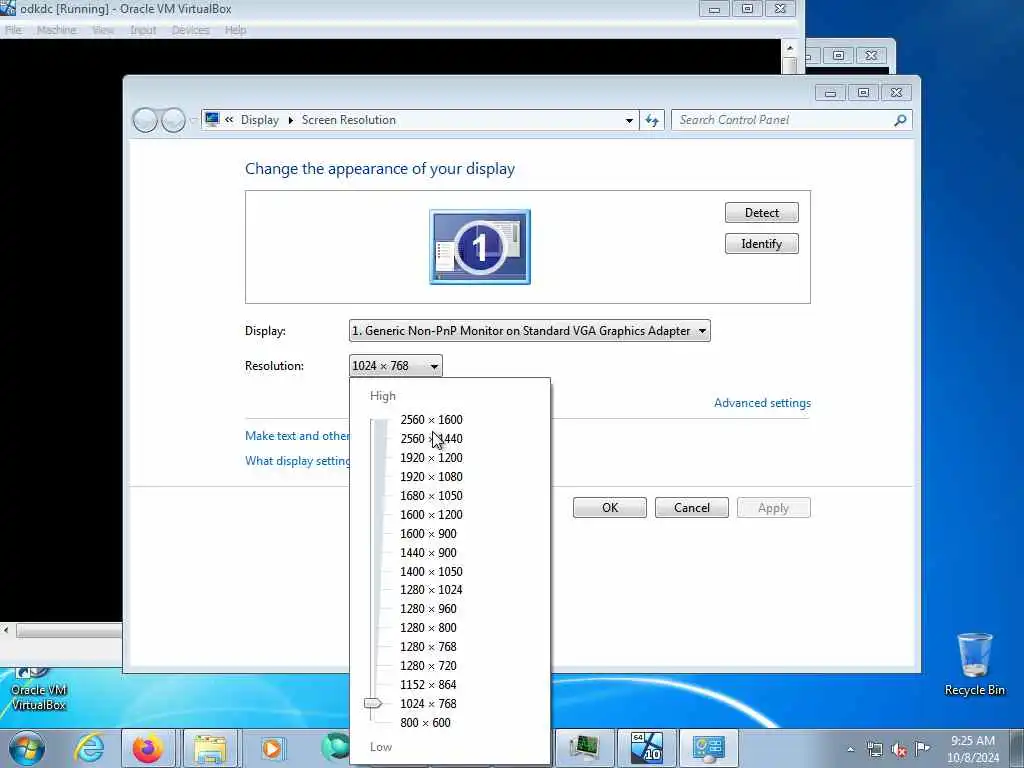Open Windows Media Player taskbar icon
Image resolution: width=1024 pixels, height=768 pixels.
tap(272, 748)
